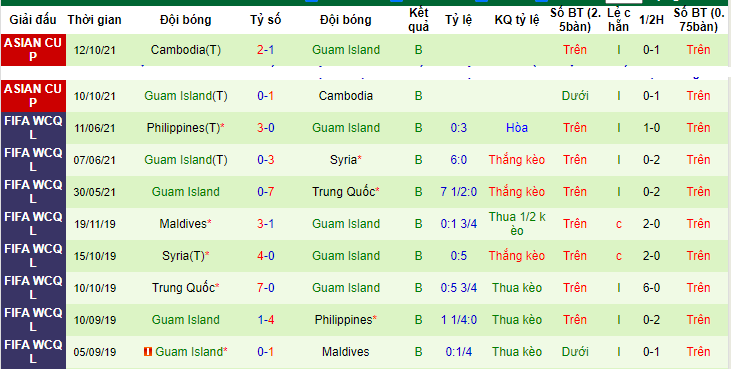Click the Giải đấu column header
Image resolution: width=731 pixels, height=369 pixels.
(x=33, y=20)
